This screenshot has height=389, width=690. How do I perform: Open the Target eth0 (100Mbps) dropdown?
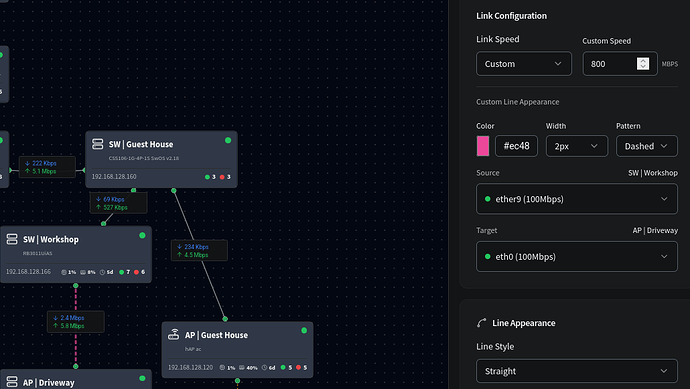point(576,257)
